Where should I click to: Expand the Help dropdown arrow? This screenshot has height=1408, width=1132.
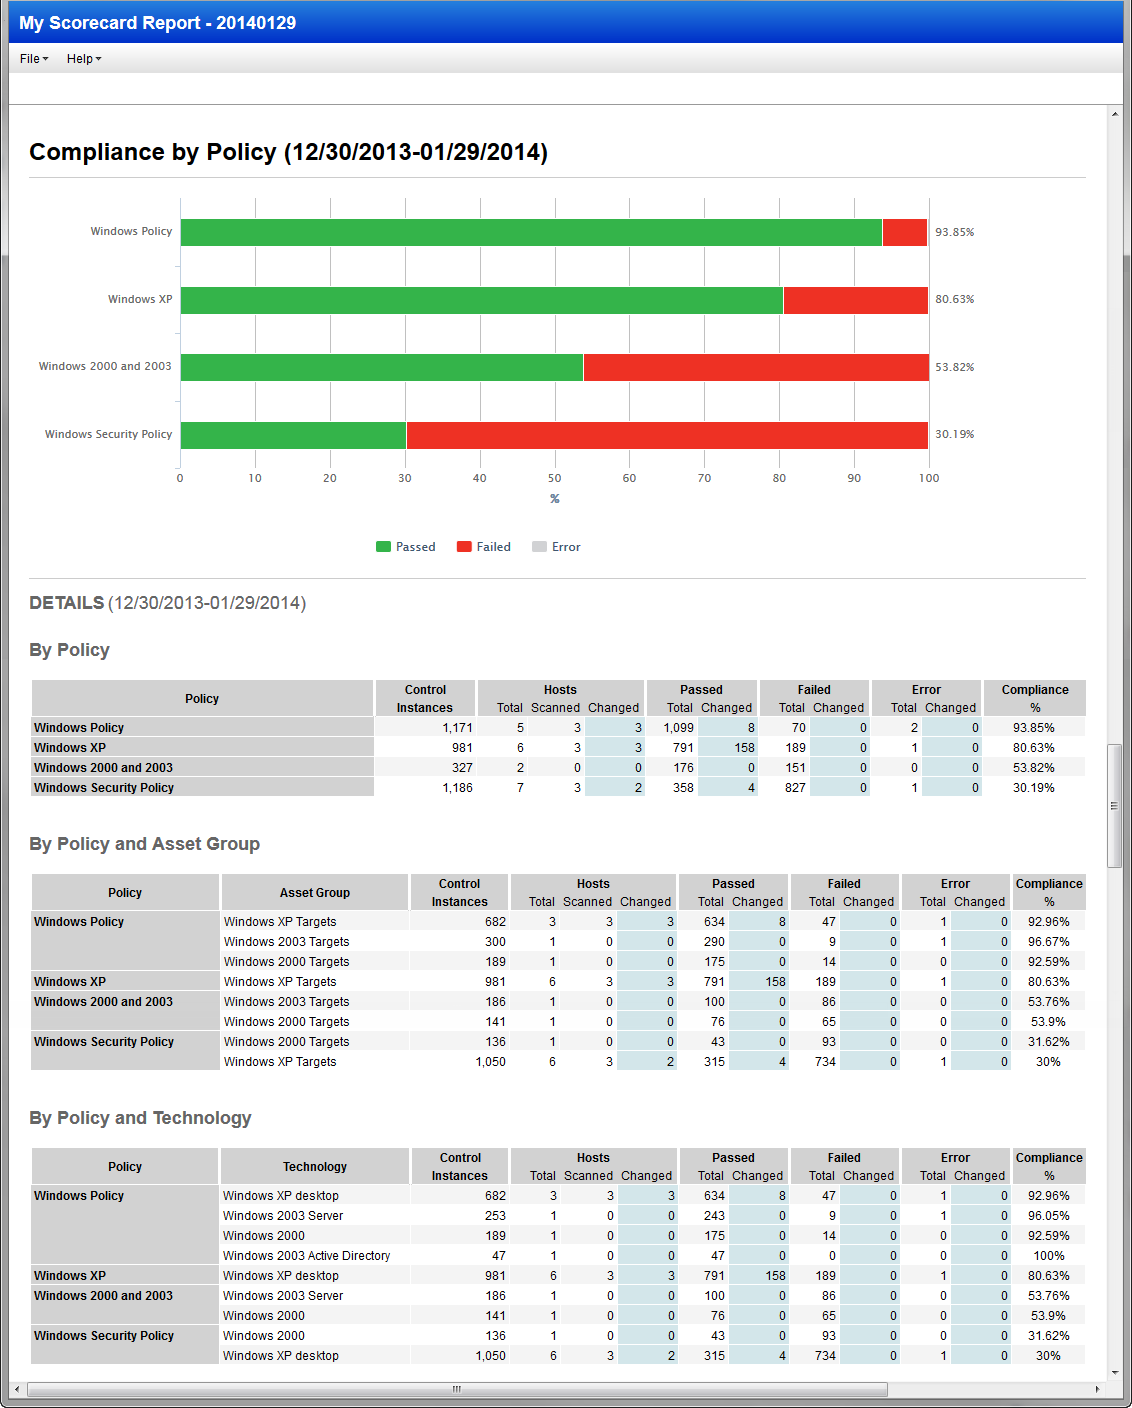coord(99,58)
